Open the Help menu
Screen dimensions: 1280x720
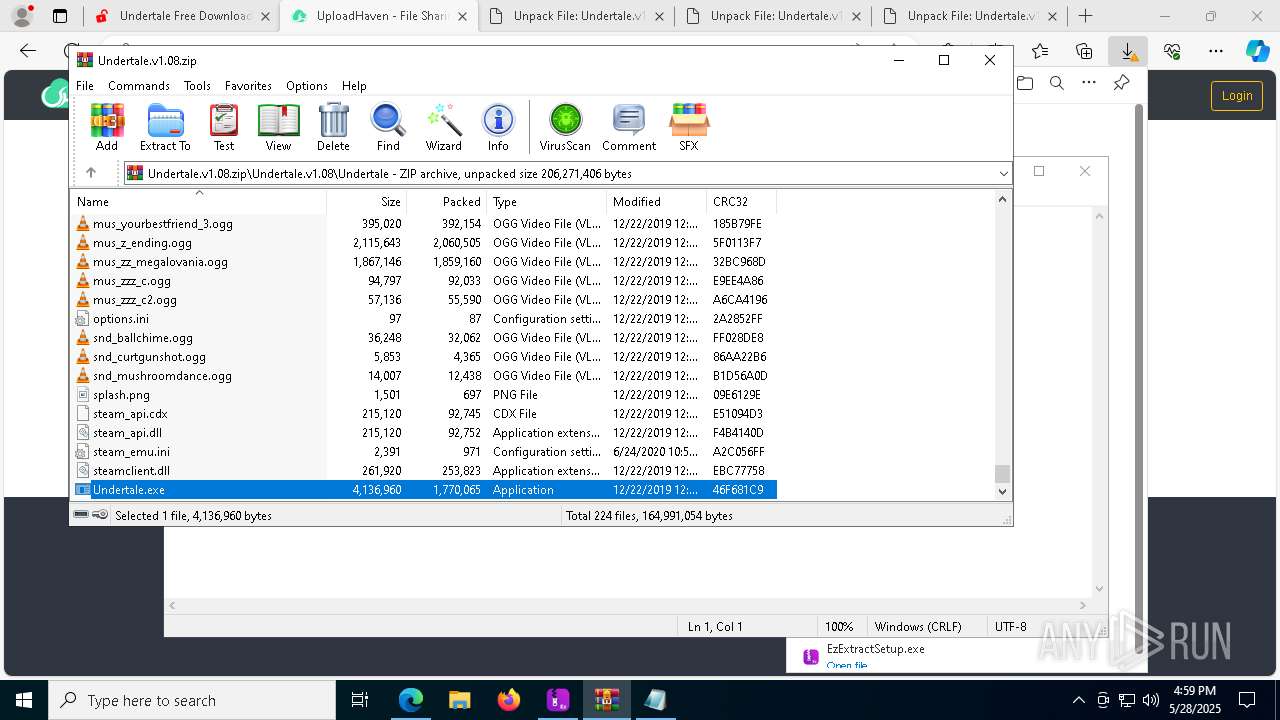[x=354, y=86]
